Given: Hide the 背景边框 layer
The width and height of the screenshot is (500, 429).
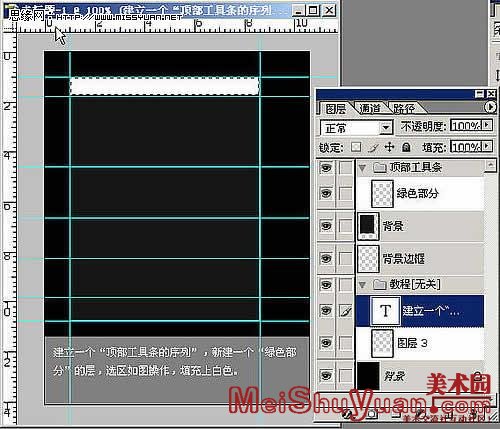Looking at the screenshot, I should (326, 258).
